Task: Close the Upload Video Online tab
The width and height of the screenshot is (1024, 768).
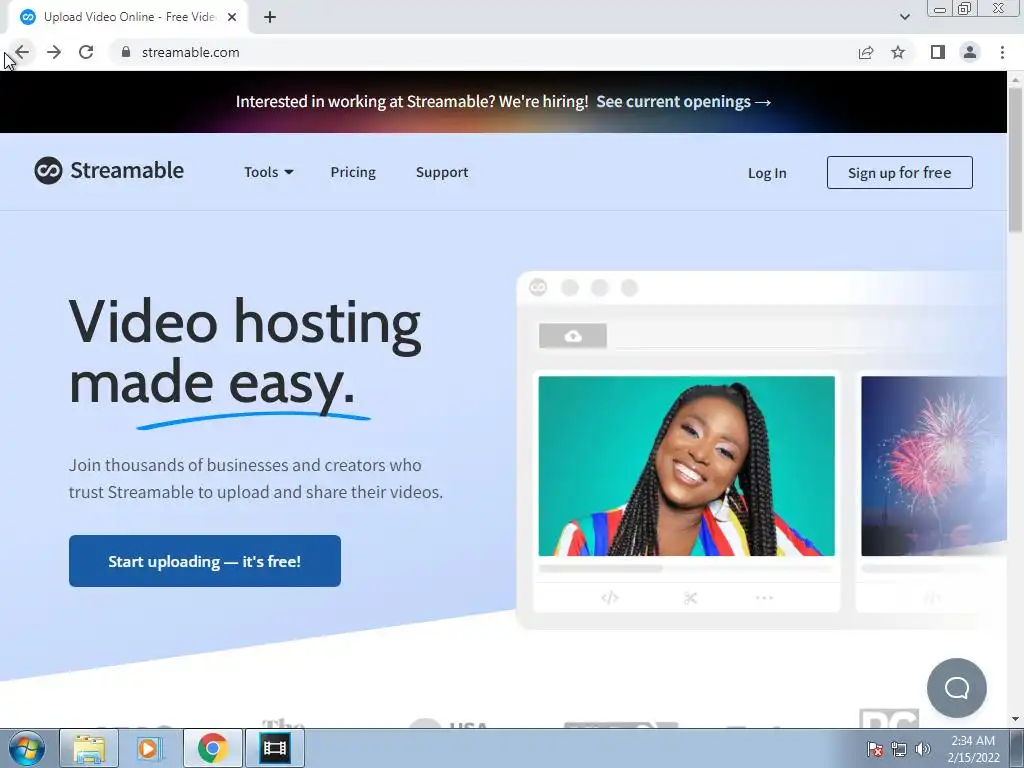Action: (x=232, y=17)
